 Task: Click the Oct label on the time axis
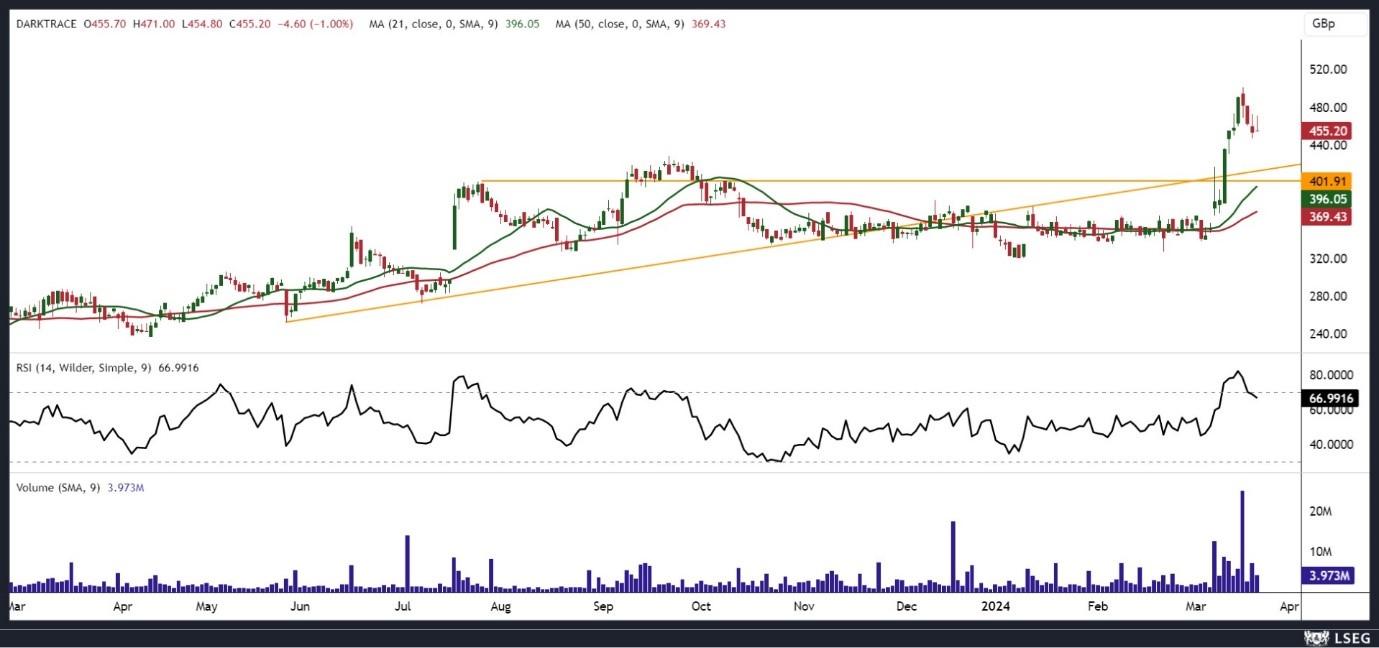(x=701, y=606)
